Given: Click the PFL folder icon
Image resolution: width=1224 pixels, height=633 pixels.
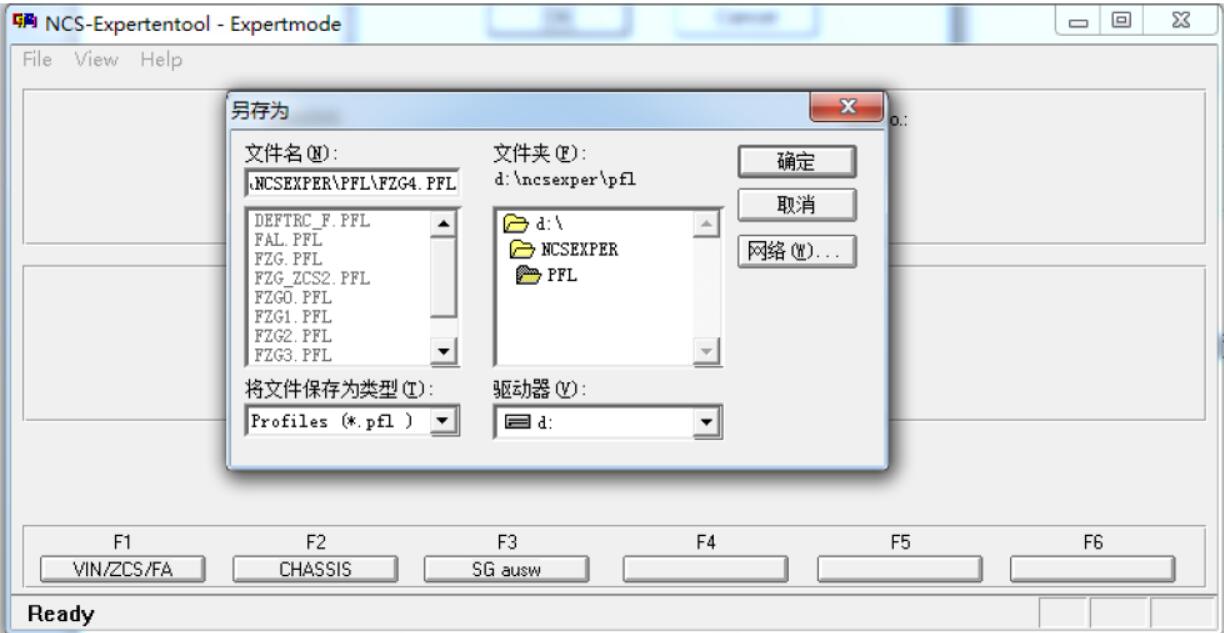Looking at the screenshot, I should click(529, 276).
